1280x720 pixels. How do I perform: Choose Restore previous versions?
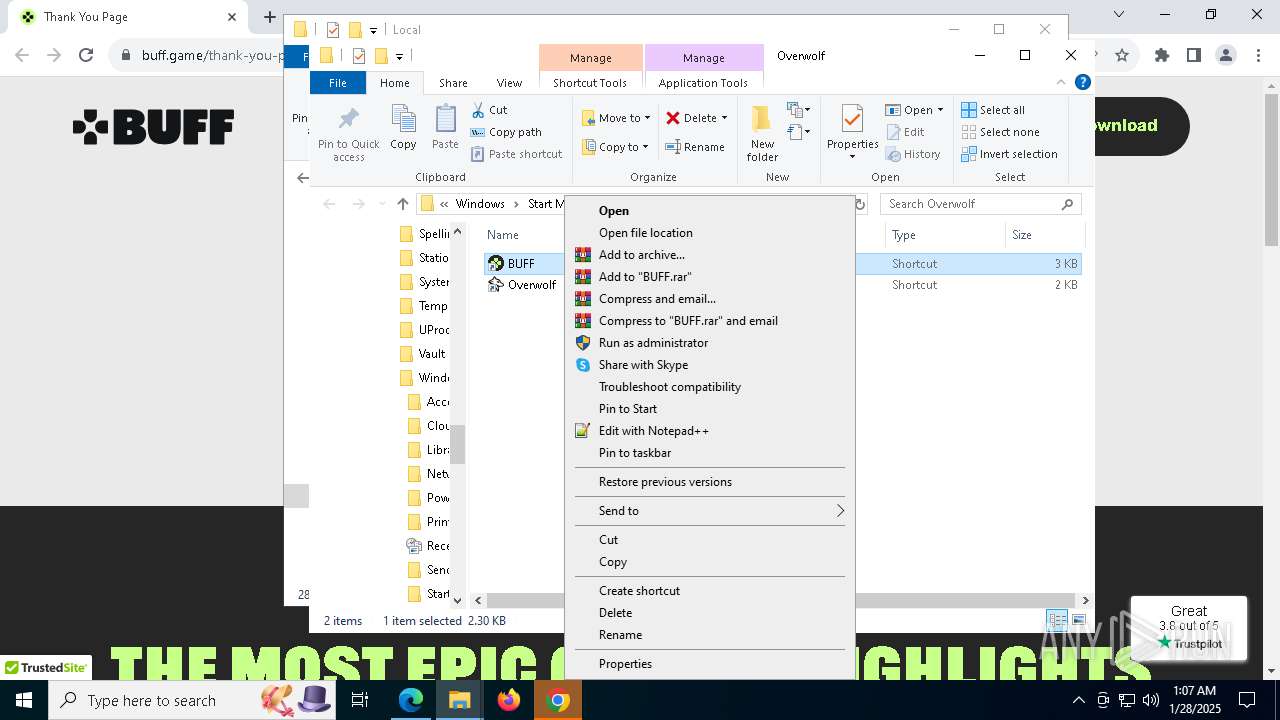point(710,482)
